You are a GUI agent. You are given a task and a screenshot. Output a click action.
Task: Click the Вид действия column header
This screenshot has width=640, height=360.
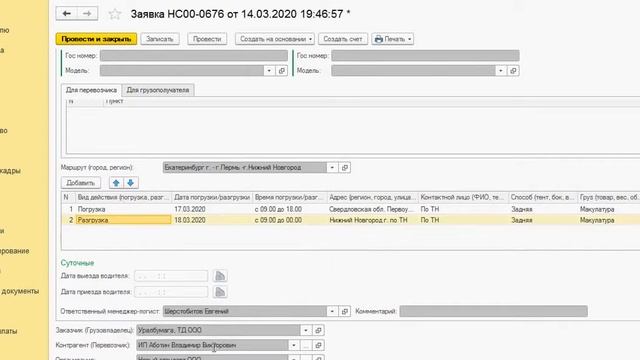123,198
